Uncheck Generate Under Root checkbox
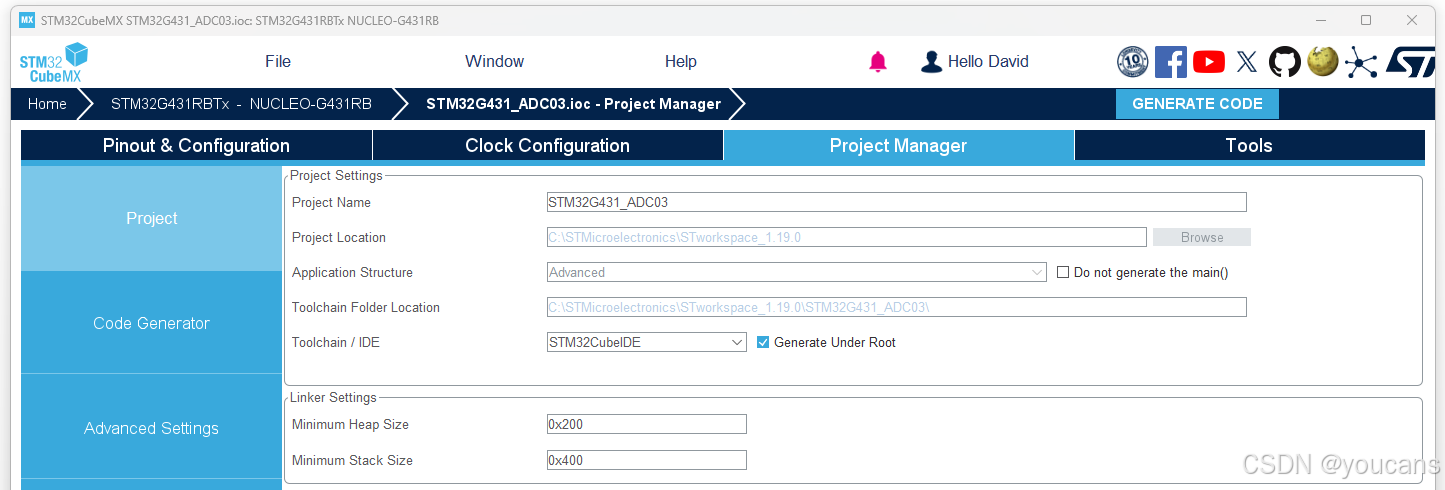1445x490 pixels. click(763, 342)
